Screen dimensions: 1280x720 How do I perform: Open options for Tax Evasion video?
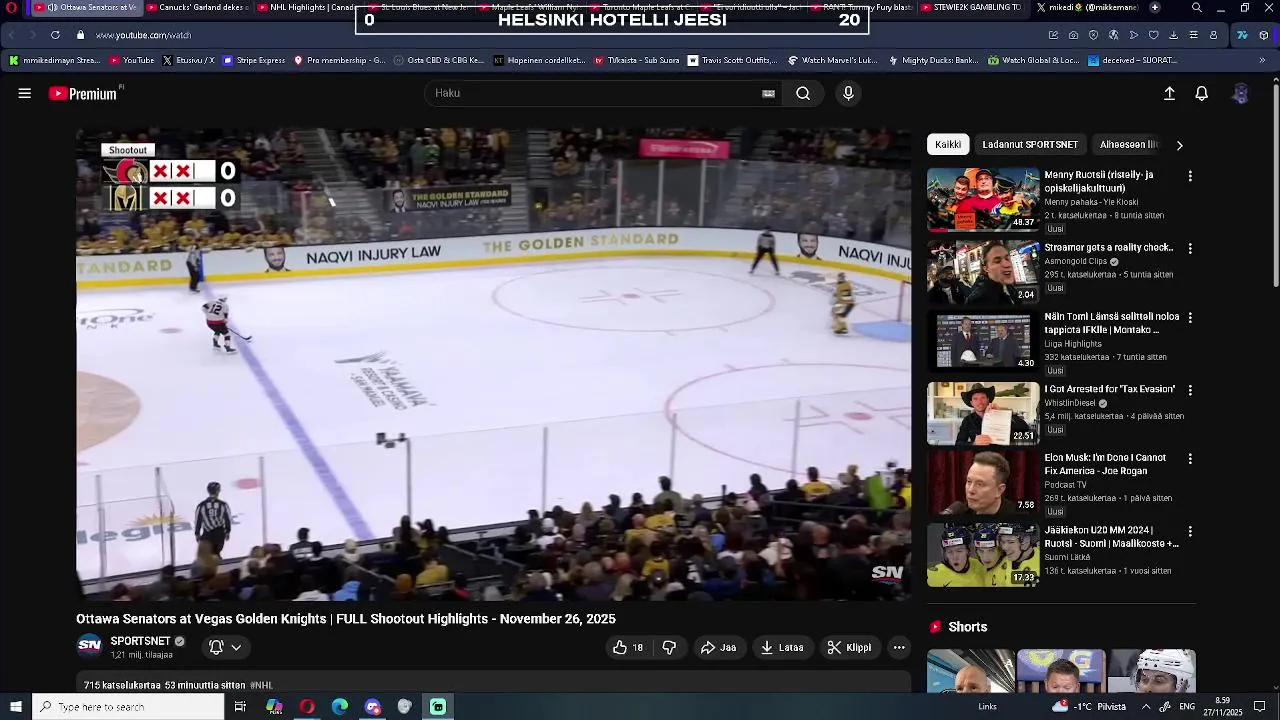[x=1190, y=390]
